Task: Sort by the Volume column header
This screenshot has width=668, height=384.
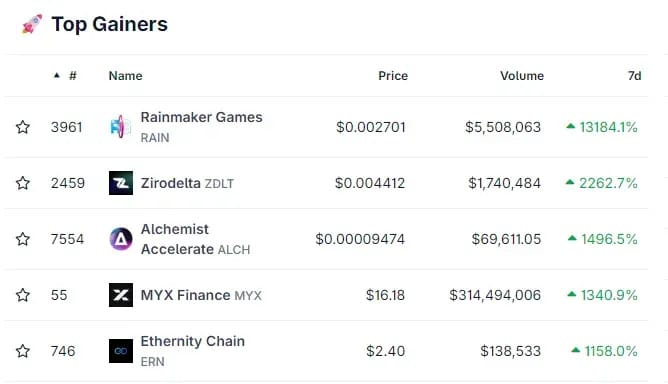Action: click(x=522, y=76)
